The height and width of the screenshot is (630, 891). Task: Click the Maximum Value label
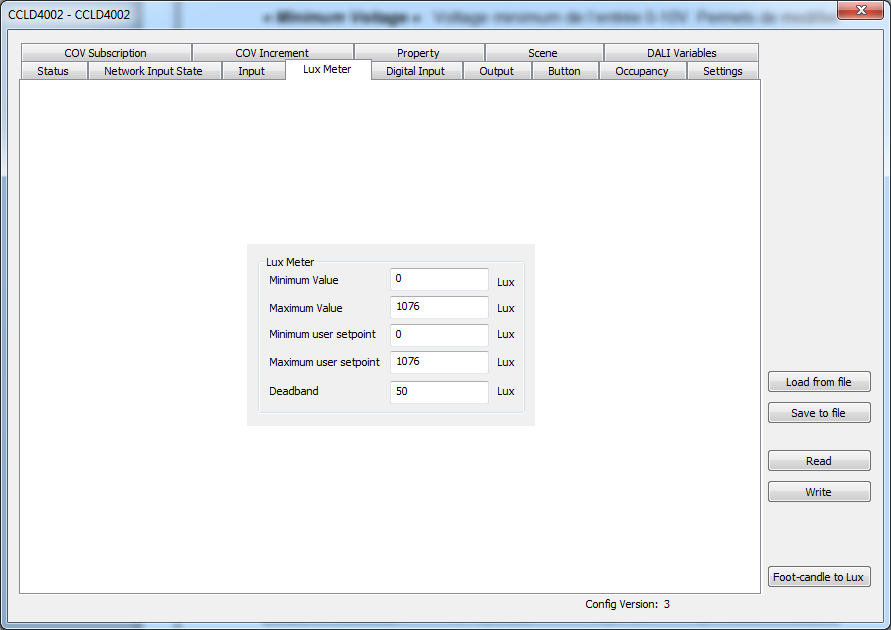tap(306, 308)
